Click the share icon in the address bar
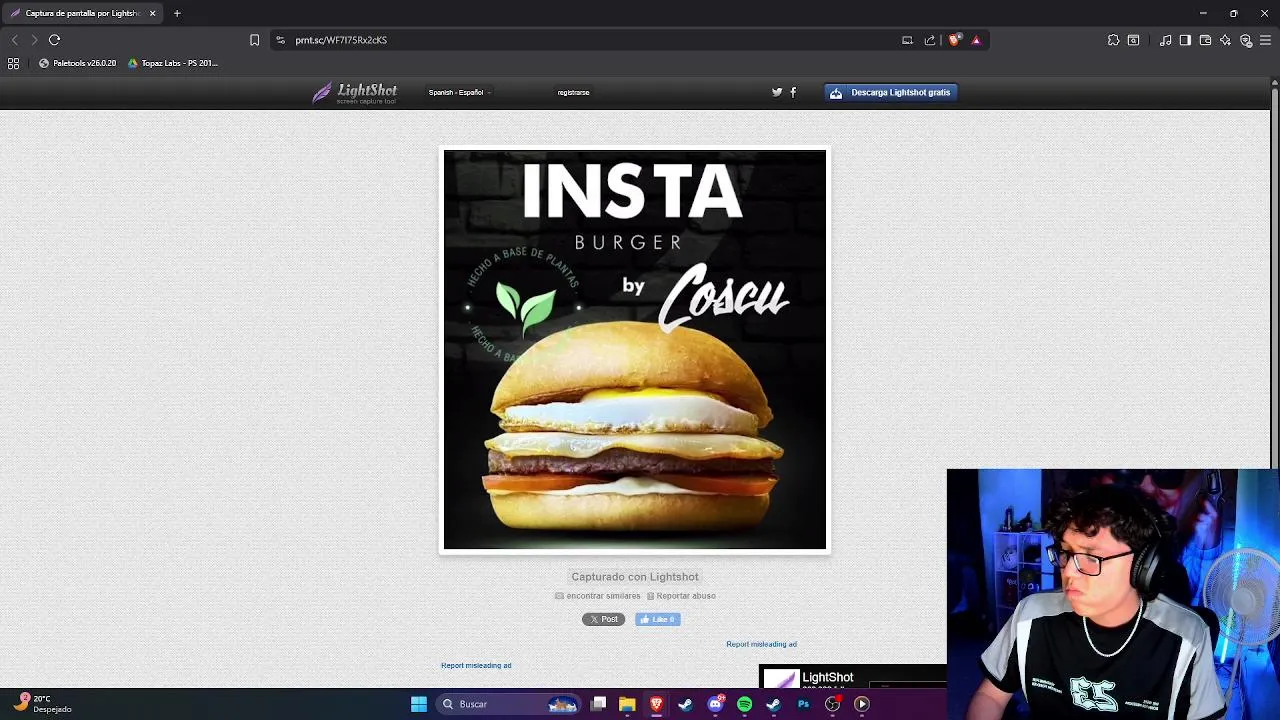Image resolution: width=1280 pixels, height=720 pixels. (x=930, y=40)
